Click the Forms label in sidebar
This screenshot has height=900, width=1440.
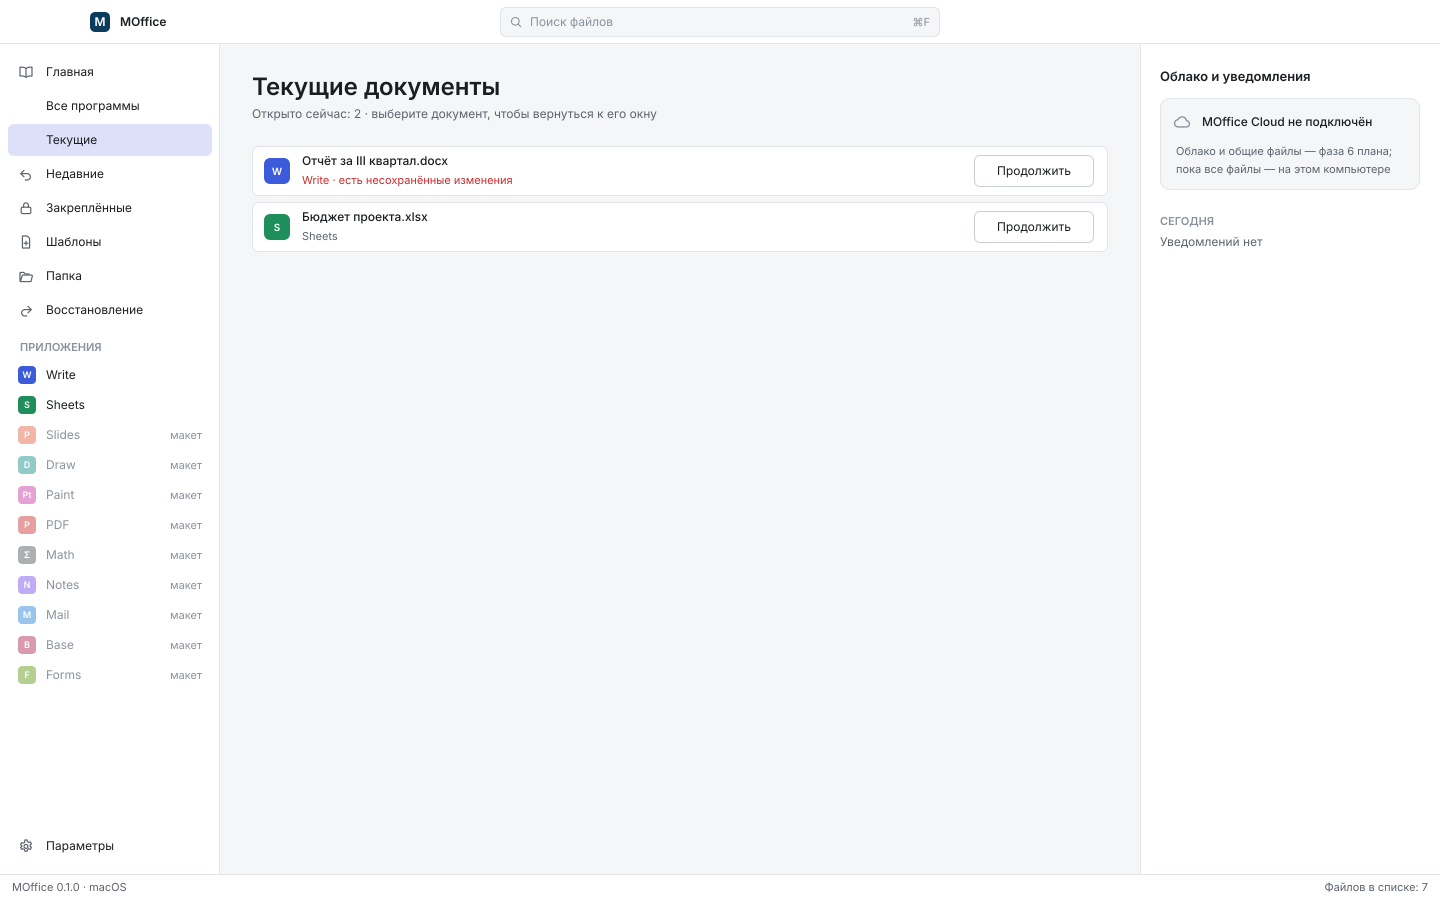[64, 675]
